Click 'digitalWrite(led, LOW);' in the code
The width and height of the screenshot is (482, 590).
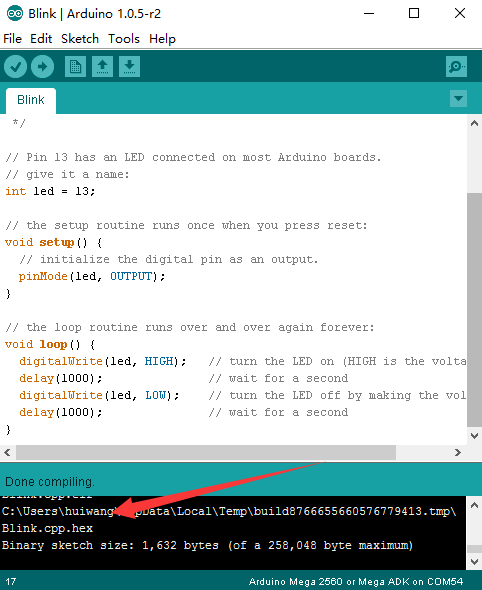[99, 395]
